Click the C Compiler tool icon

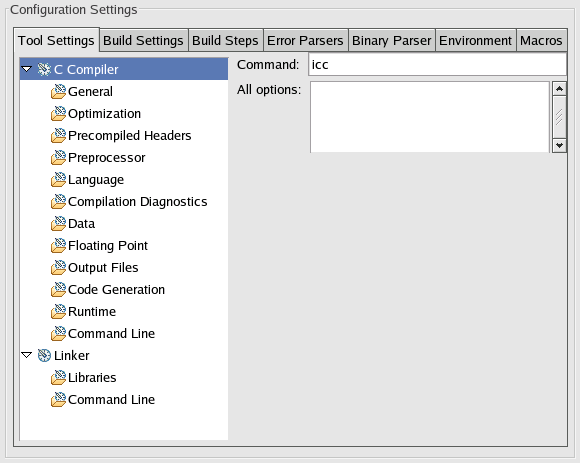coord(44,69)
